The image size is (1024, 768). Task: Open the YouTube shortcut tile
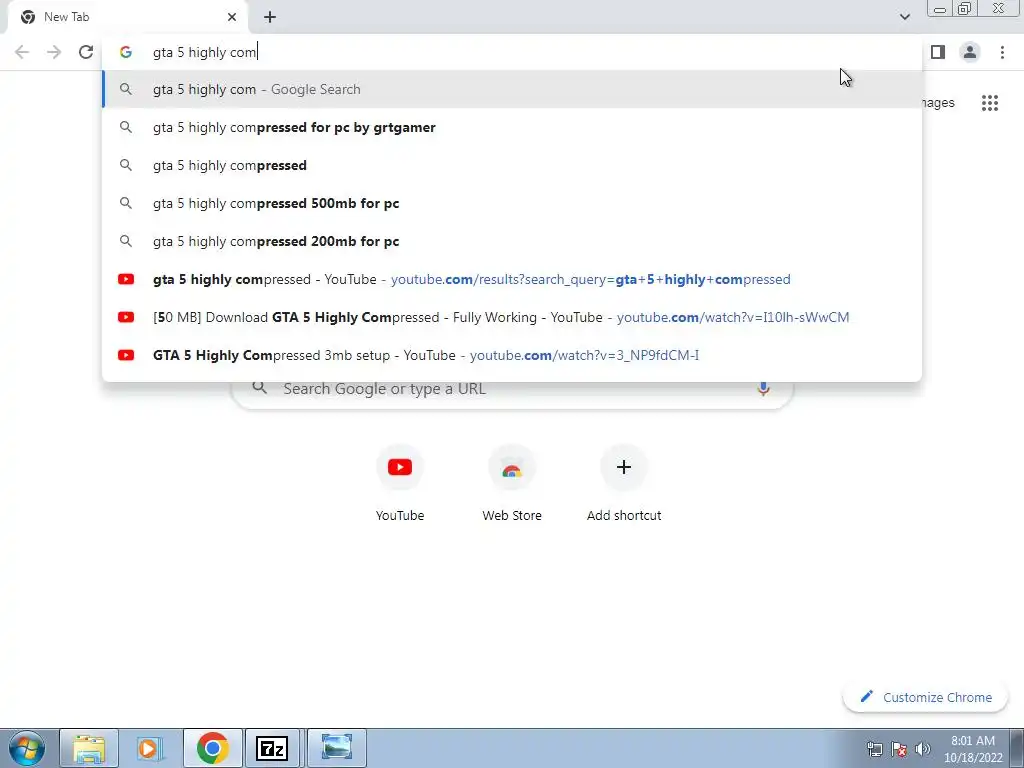click(400, 483)
